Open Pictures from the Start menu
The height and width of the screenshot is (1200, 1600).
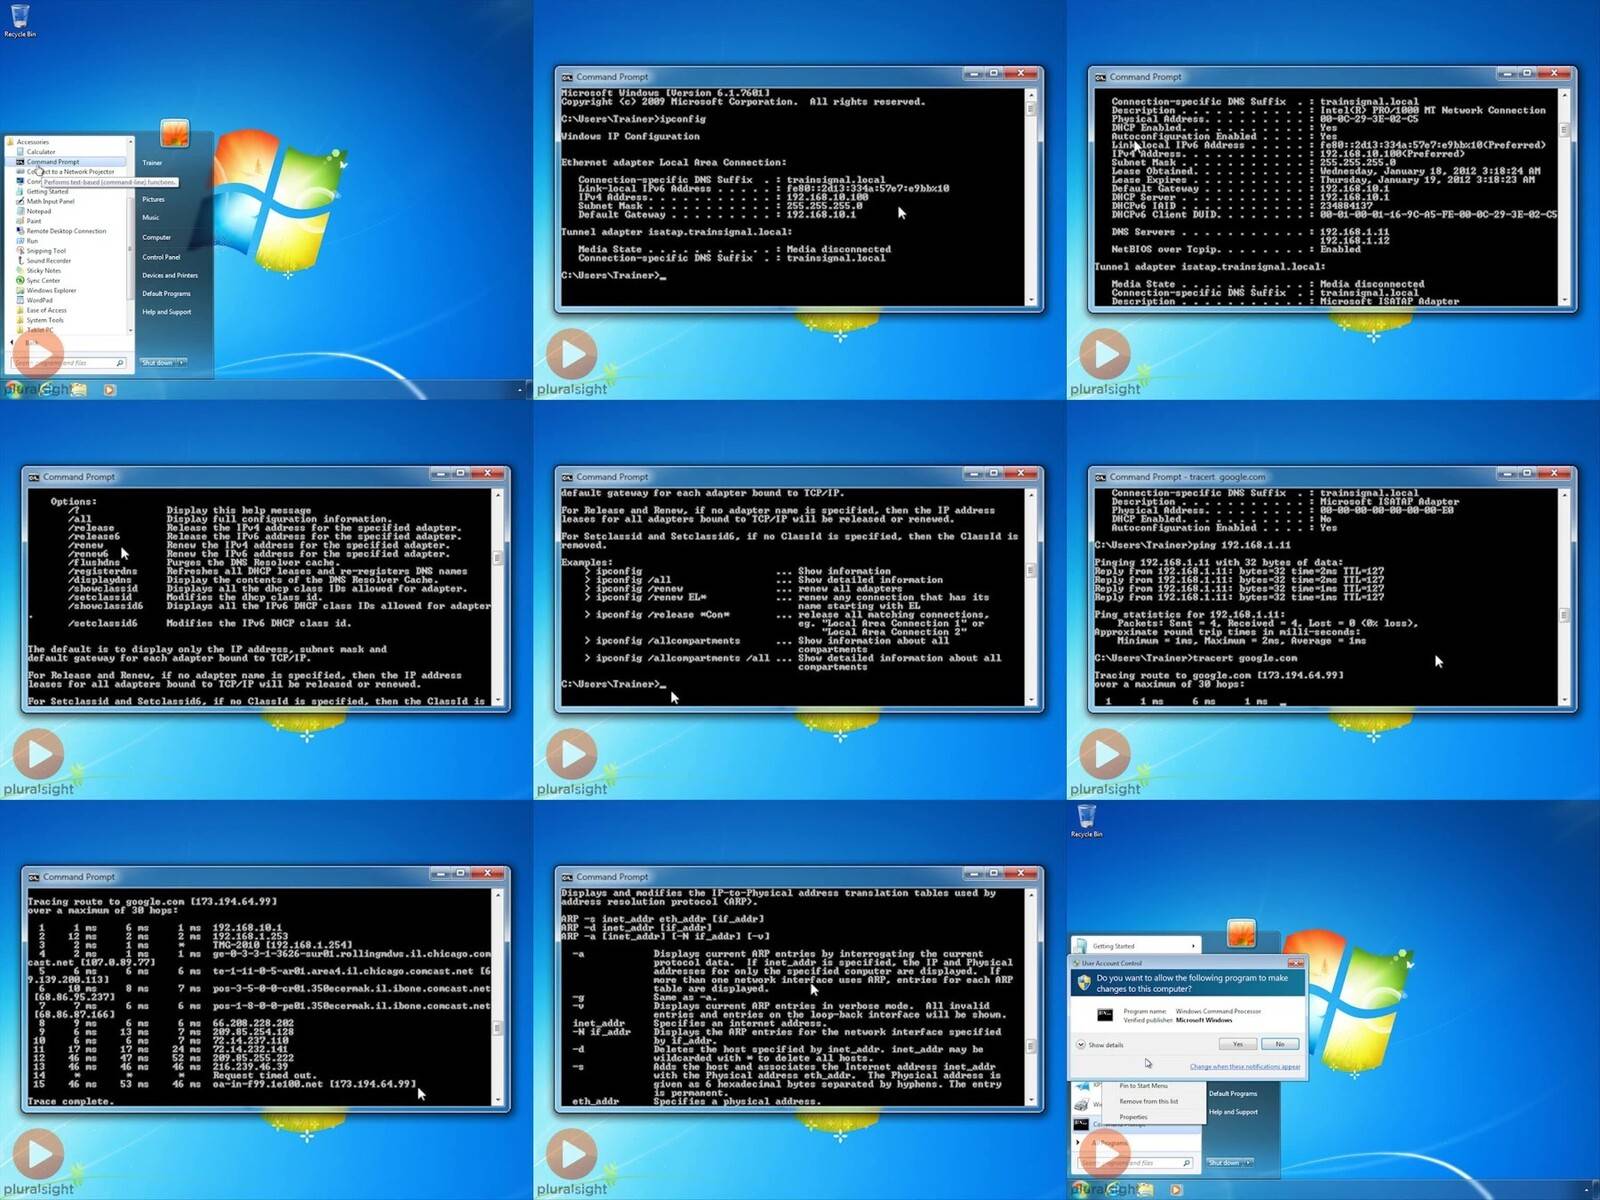click(x=153, y=200)
